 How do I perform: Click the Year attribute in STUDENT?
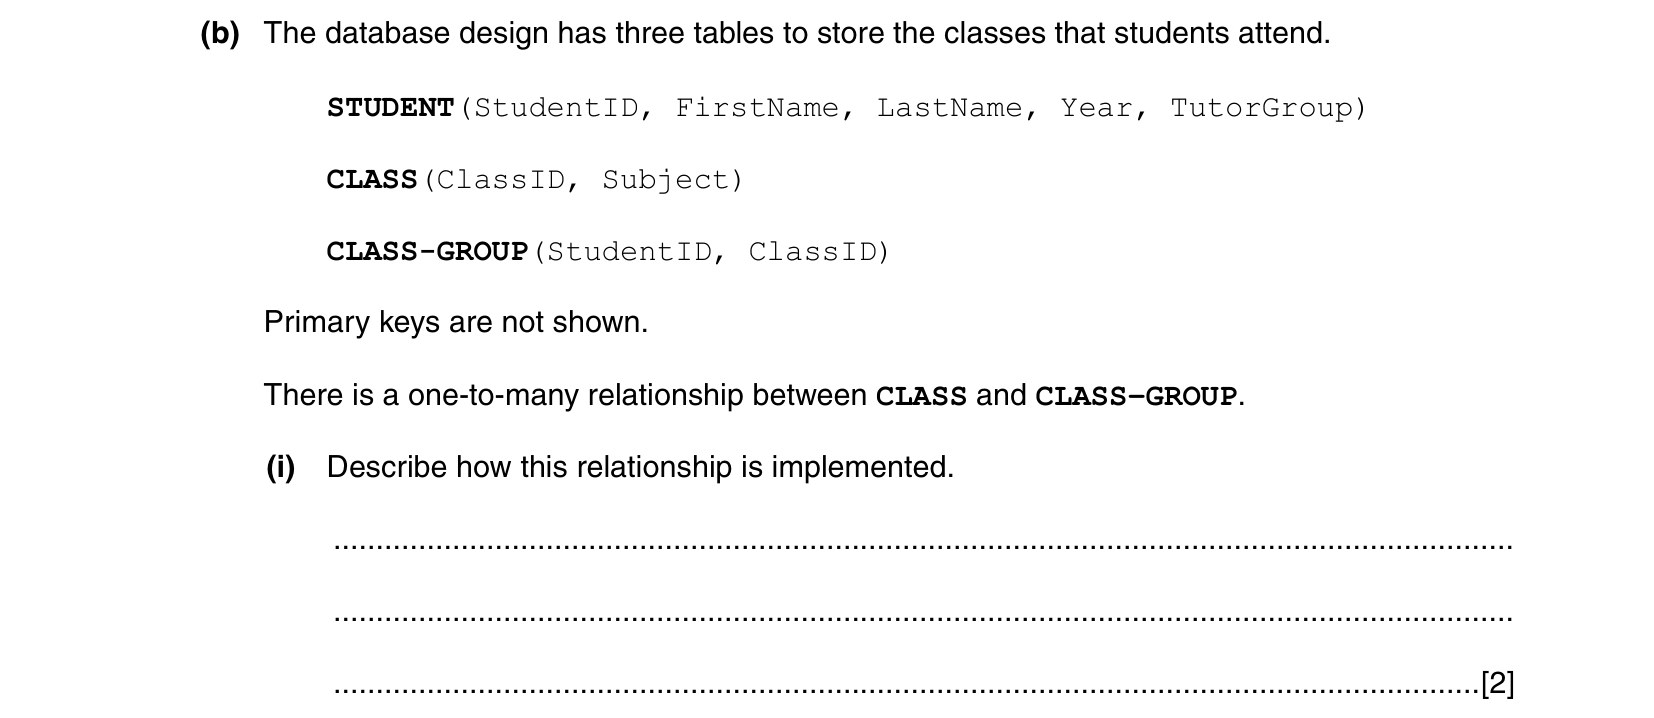click(1097, 108)
